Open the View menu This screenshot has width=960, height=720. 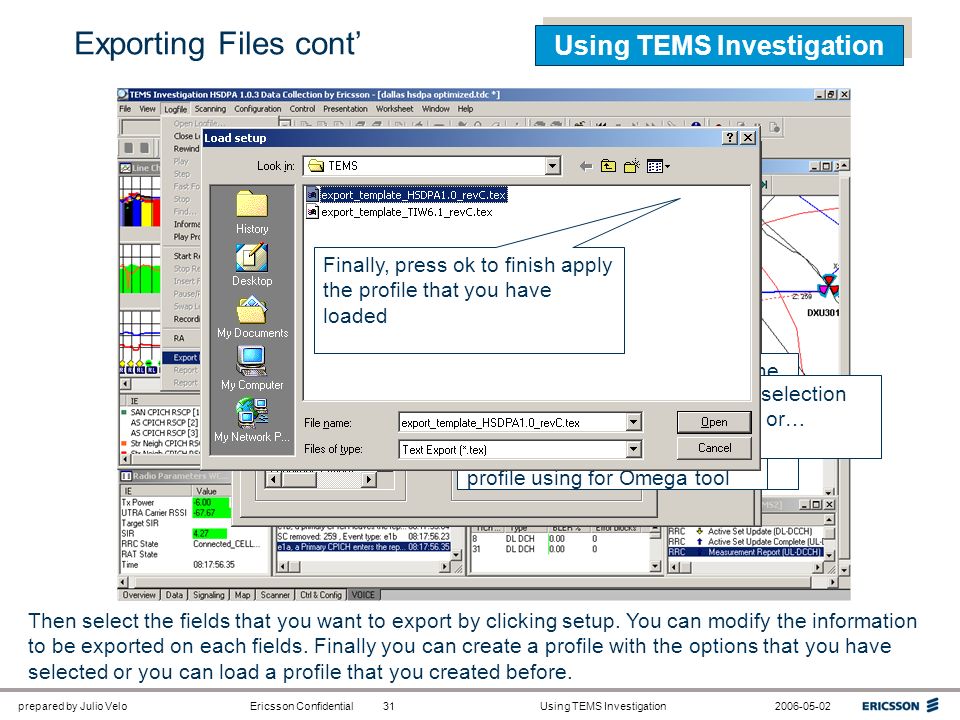[x=147, y=109]
